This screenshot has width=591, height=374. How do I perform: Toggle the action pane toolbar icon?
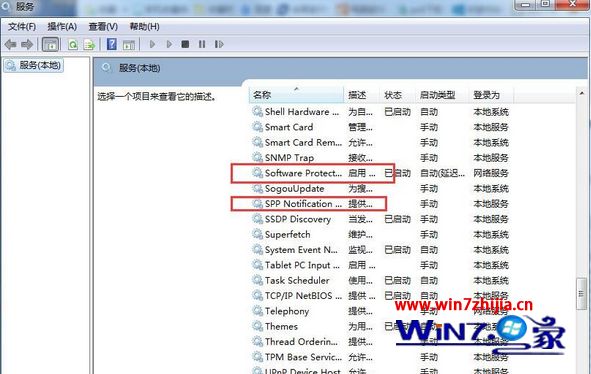(129, 45)
